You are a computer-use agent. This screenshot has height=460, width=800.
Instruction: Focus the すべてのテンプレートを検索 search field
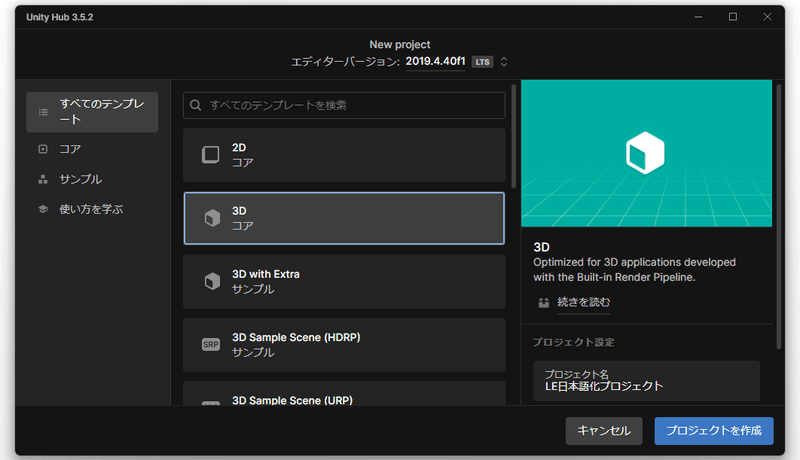tap(344, 105)
